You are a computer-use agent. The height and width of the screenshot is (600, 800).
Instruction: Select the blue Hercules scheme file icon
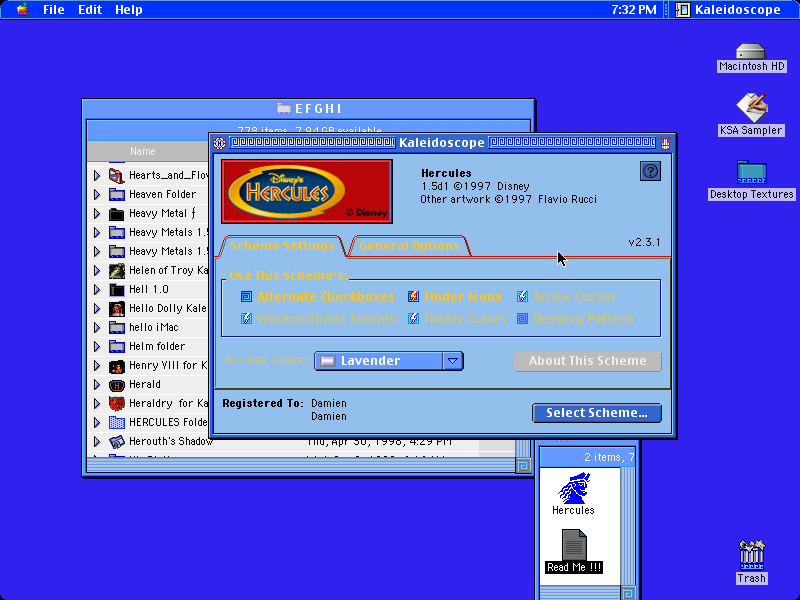pos(574,488)
